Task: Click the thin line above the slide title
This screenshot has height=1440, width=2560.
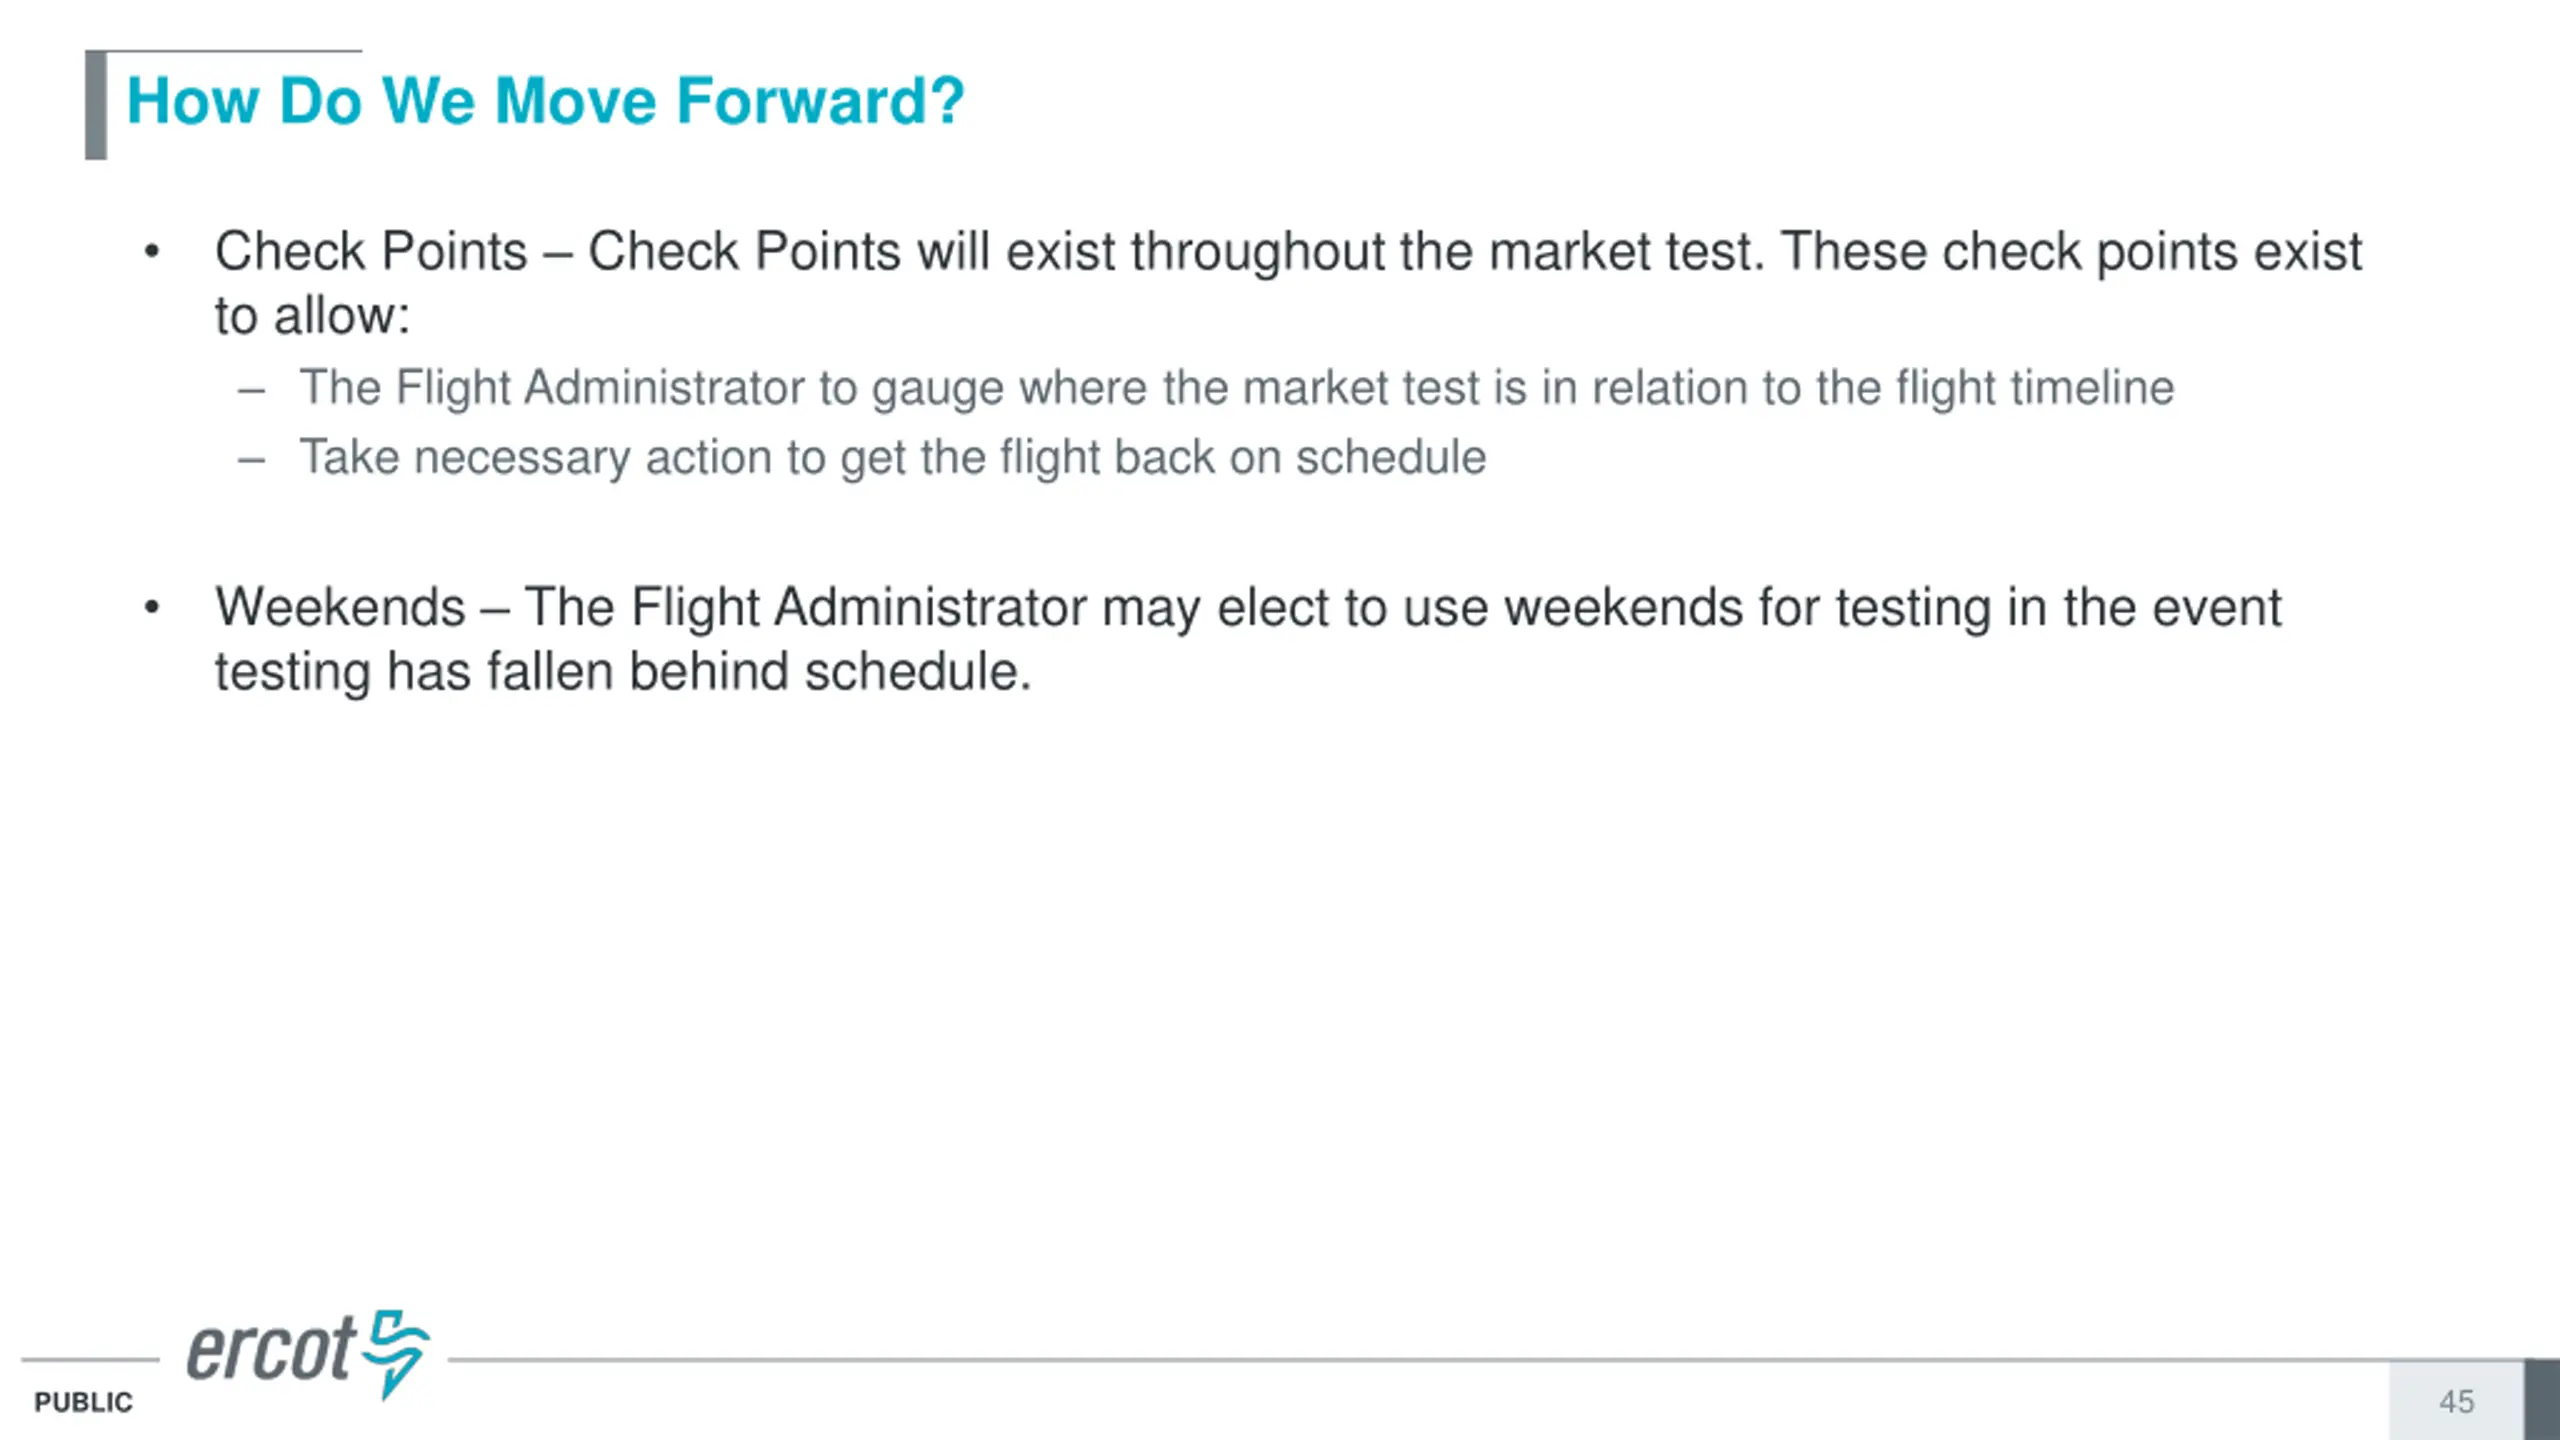Action: 235,51
